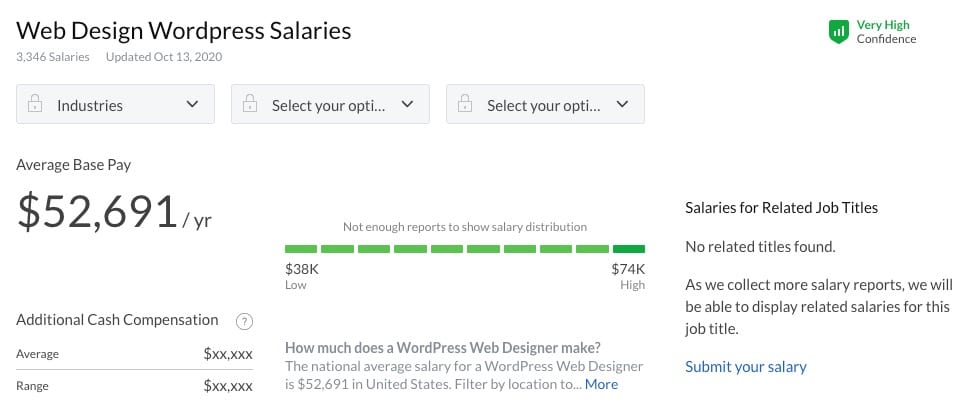Click the dark green last salary bar segment

click(629, 249)
